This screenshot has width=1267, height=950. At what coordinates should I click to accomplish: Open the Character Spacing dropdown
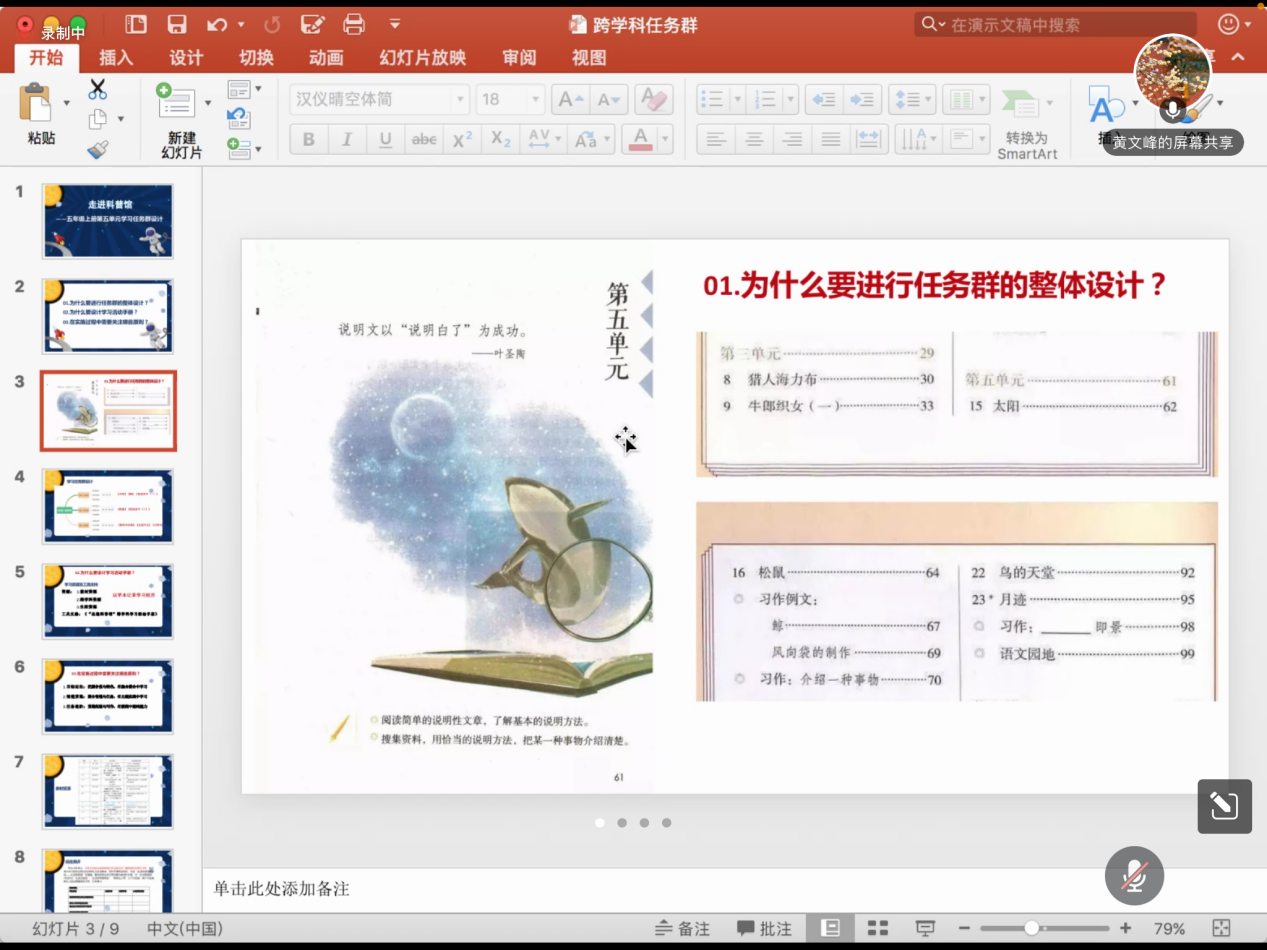[545, 139]
